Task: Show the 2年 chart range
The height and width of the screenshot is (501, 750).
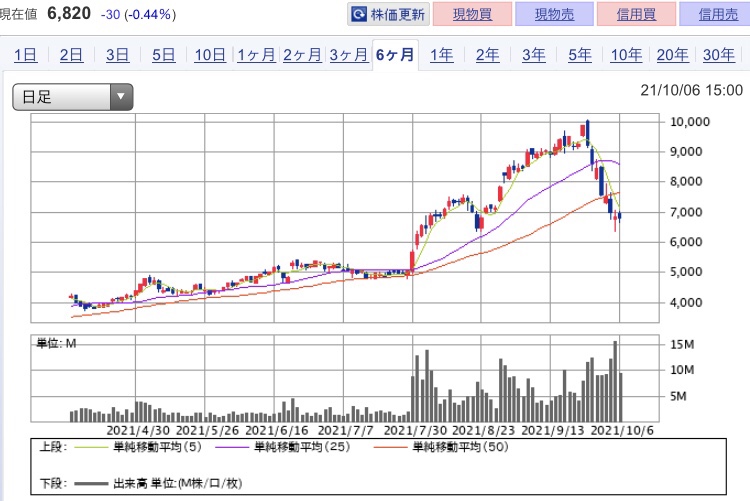Action: 487,55
